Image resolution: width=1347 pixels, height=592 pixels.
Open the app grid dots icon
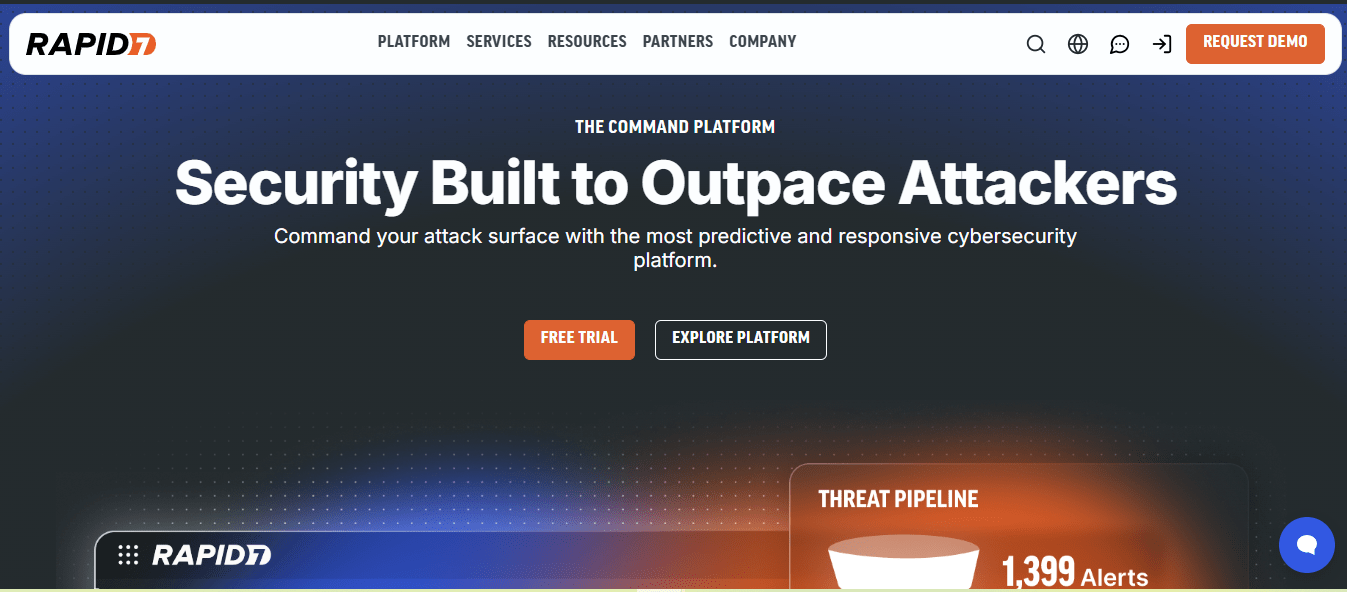[128, 555]
